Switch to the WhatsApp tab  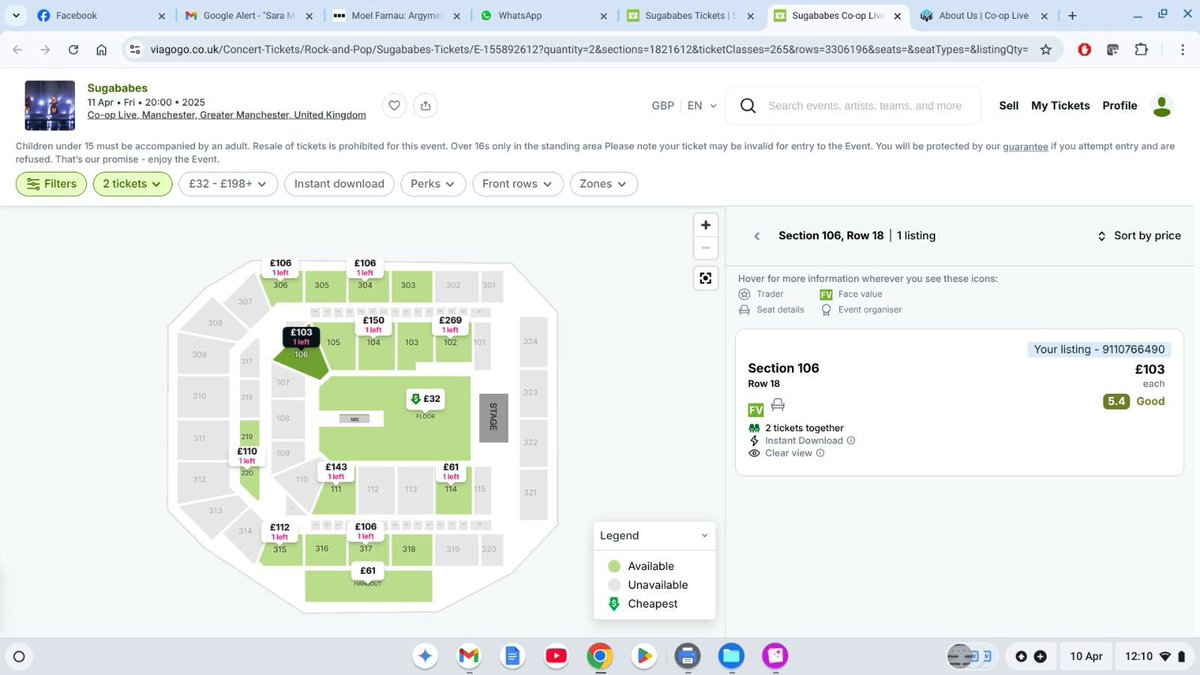545,15
